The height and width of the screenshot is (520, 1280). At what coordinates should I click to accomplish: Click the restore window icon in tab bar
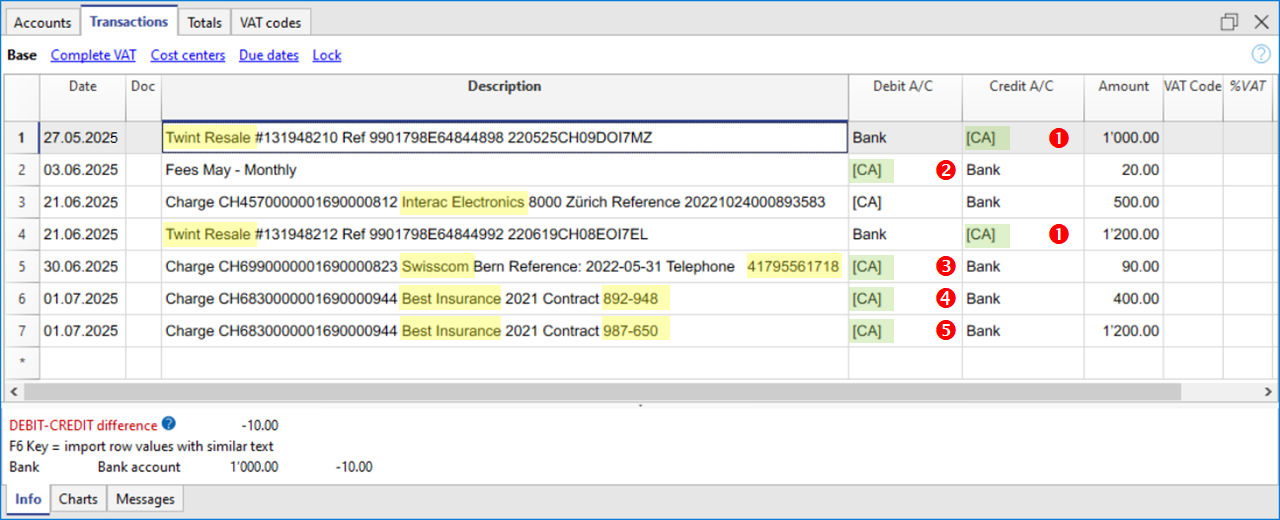(1229, 22)
